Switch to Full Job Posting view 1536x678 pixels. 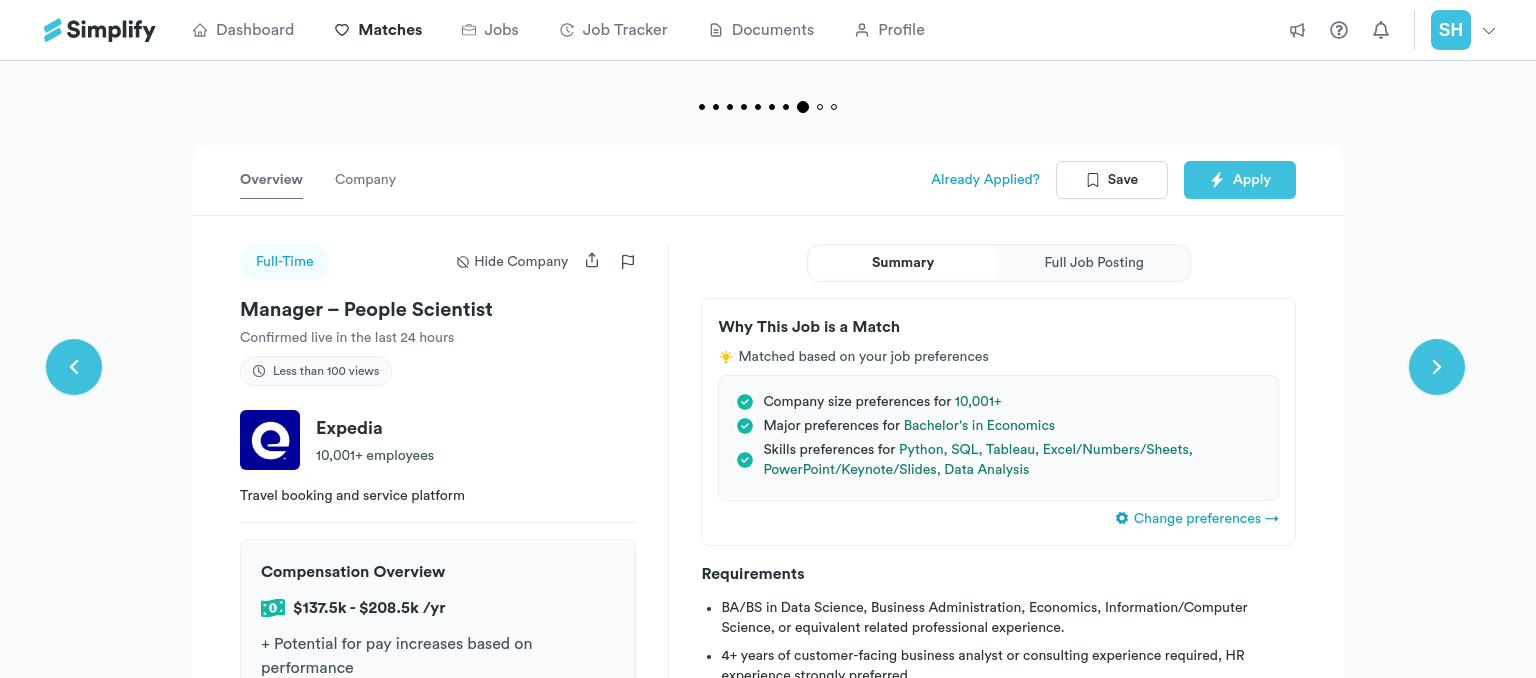(x=1093, y=263)
